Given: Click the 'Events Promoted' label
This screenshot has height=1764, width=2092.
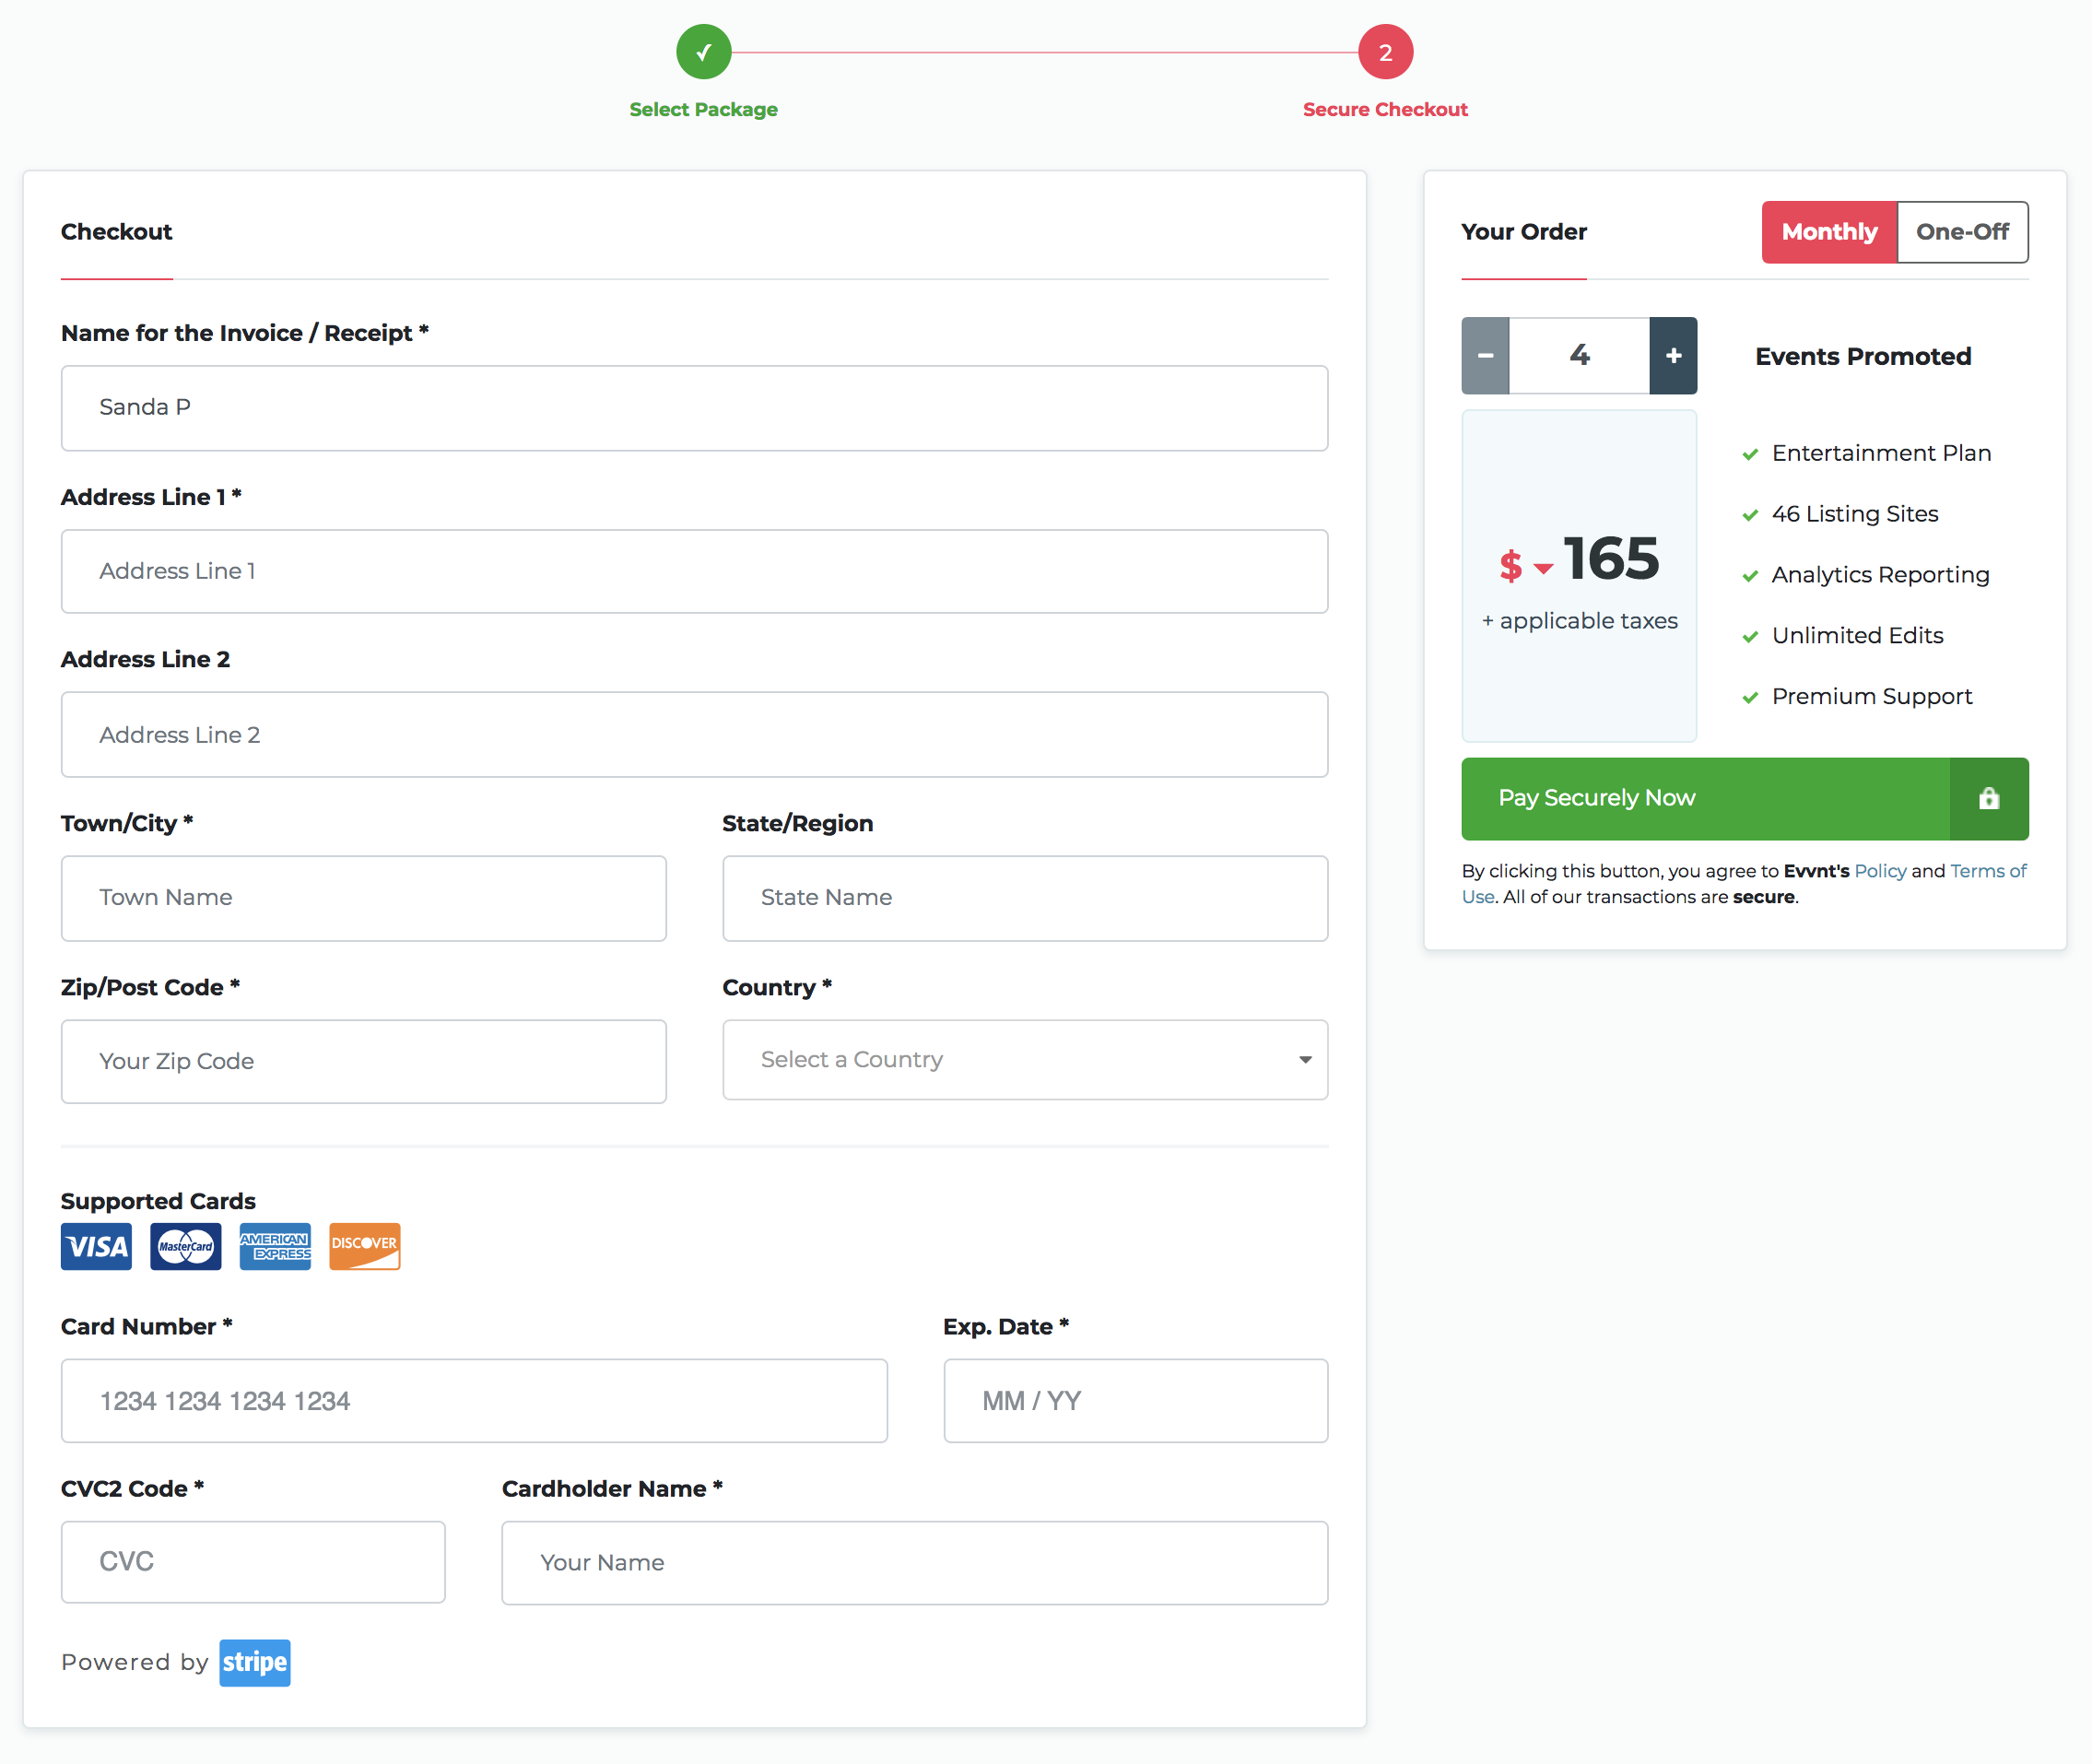Looking at the screenshot, I should (x=1863, y=357).
